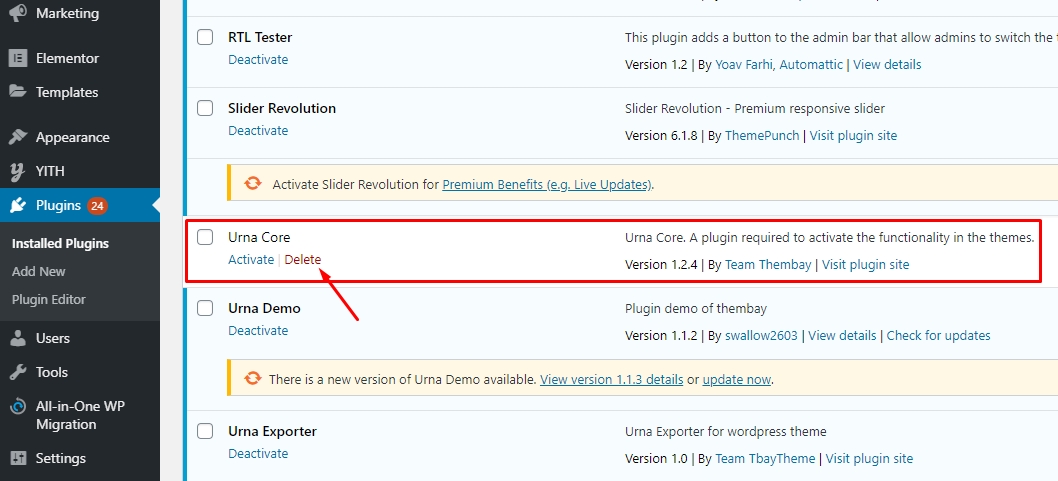Deactivate the Urna Demo plugin
Screen dimensions: 1058x481
[258, 330]
